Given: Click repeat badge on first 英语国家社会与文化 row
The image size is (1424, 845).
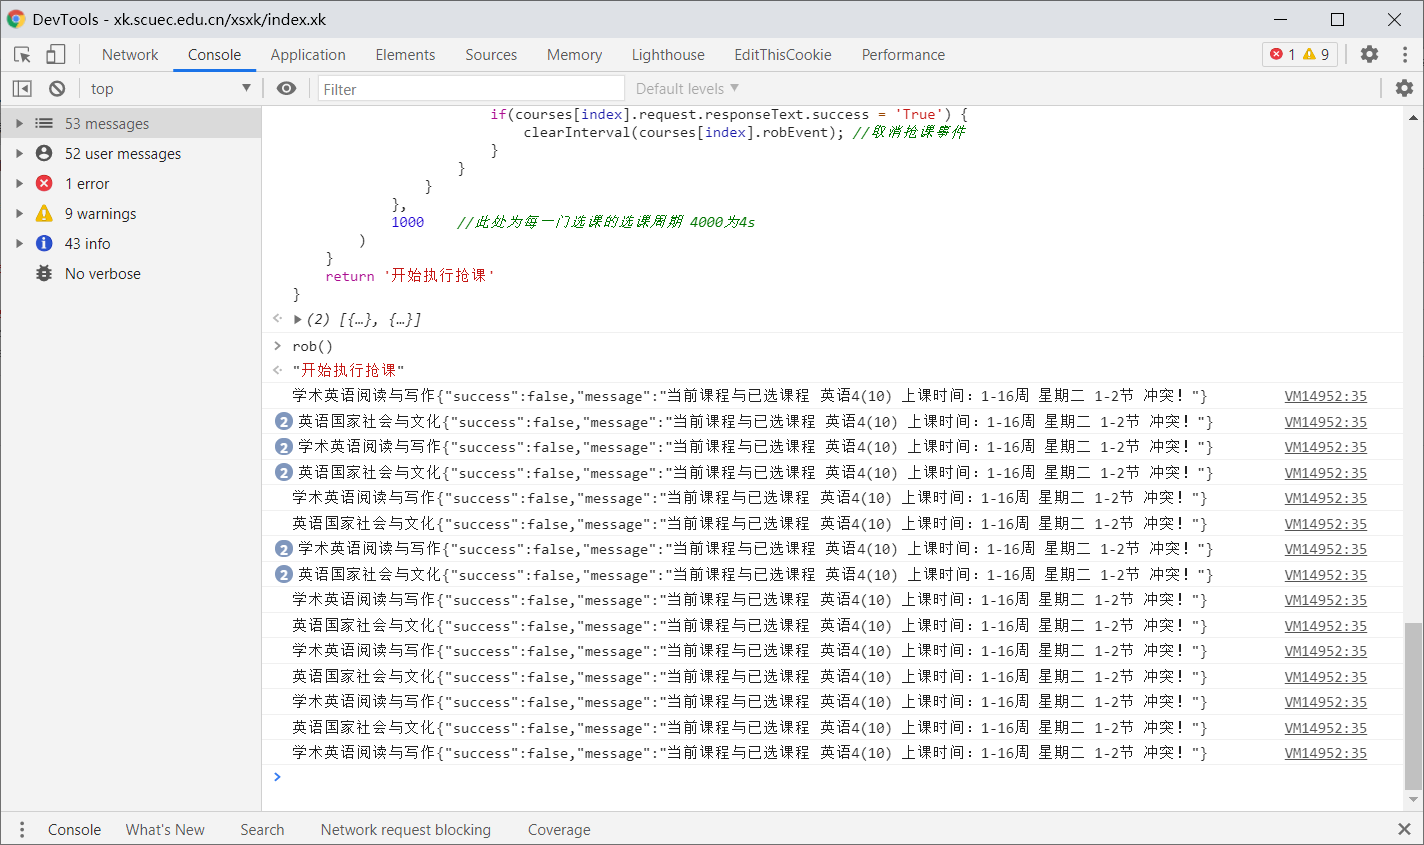Looking at the screenshot, I should pyautogui.click(x=284, y=422).
